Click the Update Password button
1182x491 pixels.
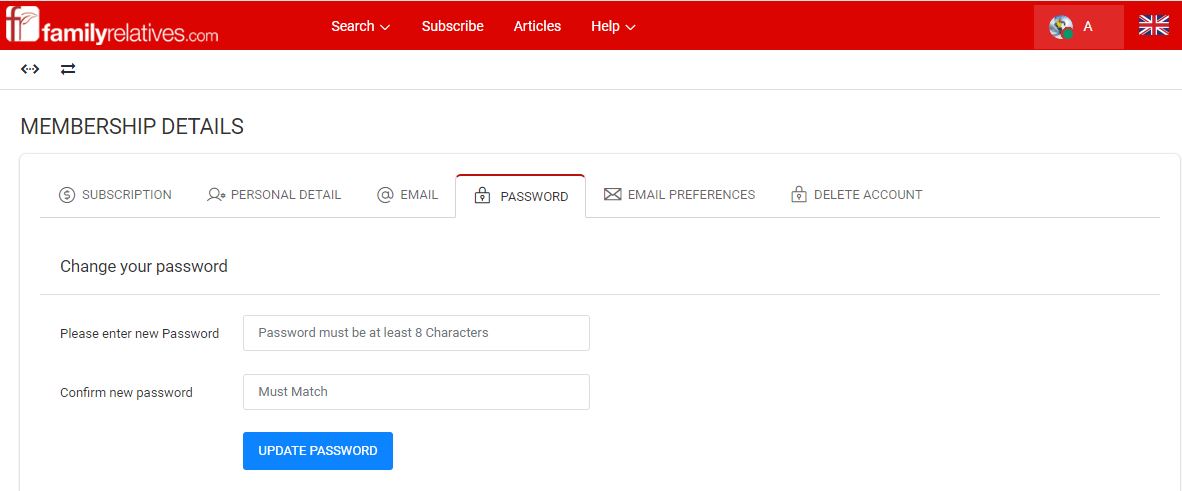click(x=318, y=451)
